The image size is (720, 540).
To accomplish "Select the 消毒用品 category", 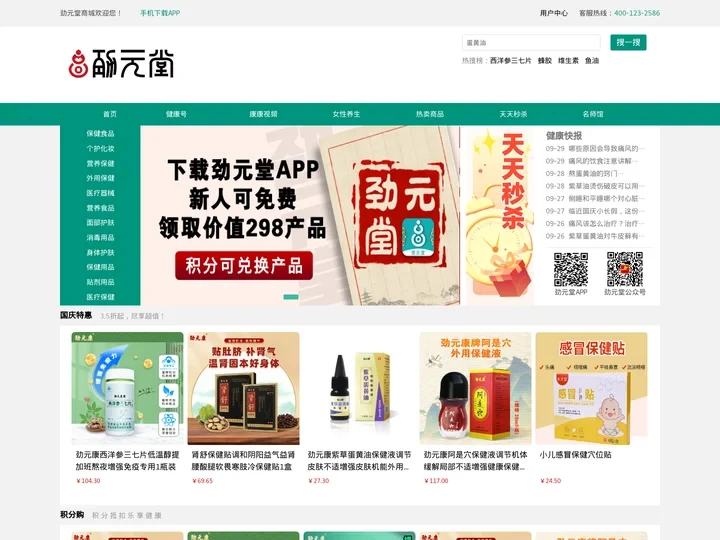I will coord(100,237).
